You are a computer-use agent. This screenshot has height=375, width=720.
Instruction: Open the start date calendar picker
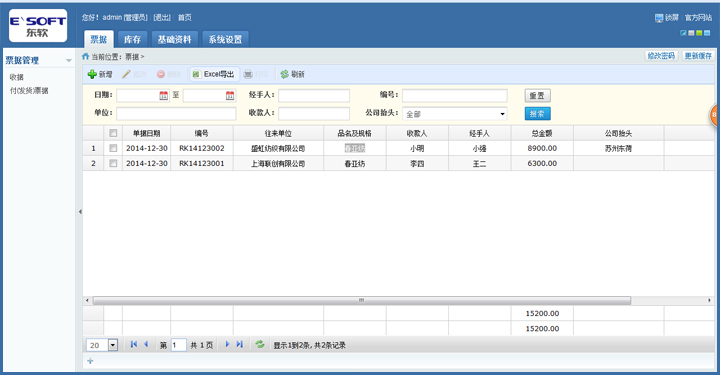[x=164, y=95]
